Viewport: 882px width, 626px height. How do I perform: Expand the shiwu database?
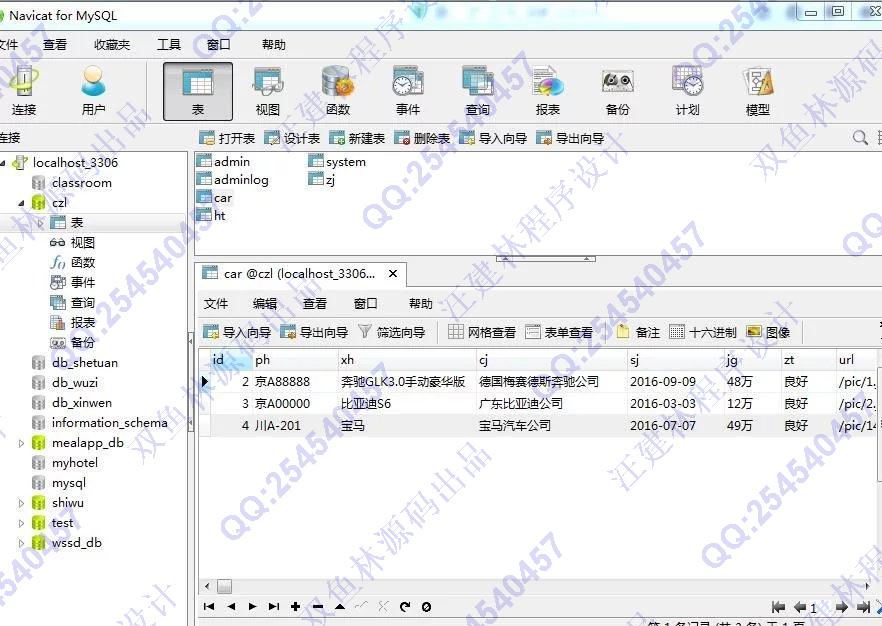click(21, 503)
